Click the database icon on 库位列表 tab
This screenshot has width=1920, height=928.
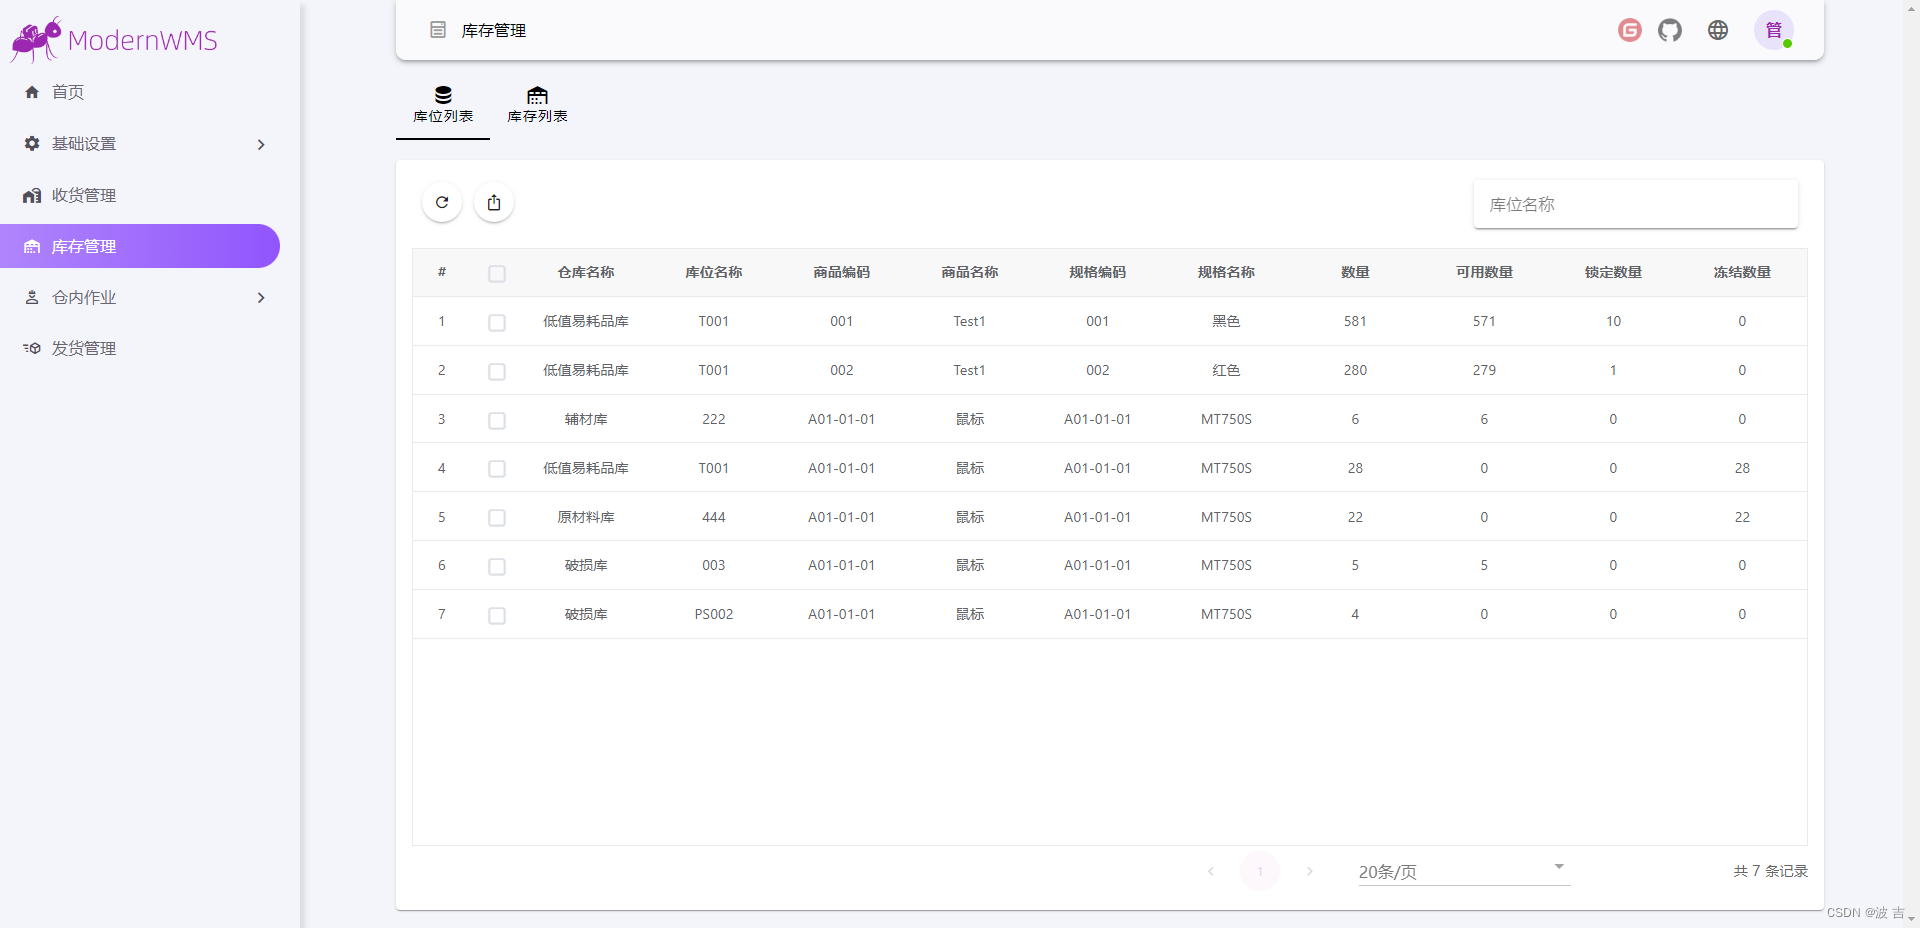pos(443,95)
